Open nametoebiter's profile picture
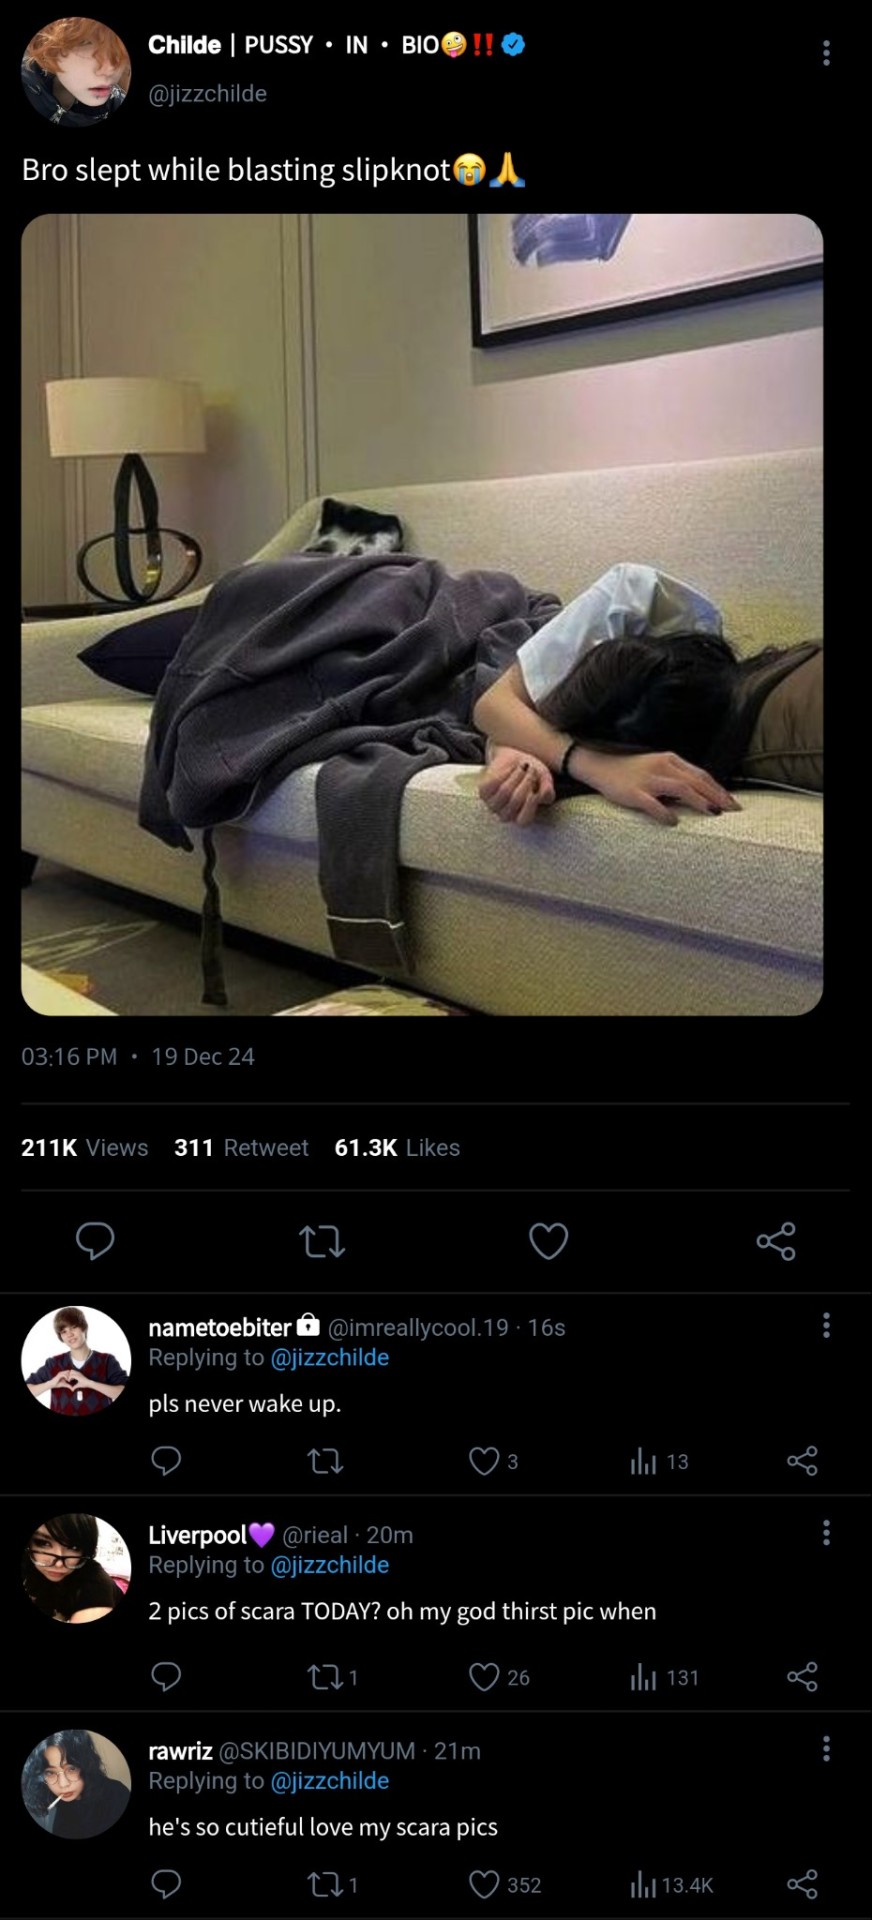The height and width of the screenshot is (1920, 872). pyautogui.click(x=76, y=1360)
